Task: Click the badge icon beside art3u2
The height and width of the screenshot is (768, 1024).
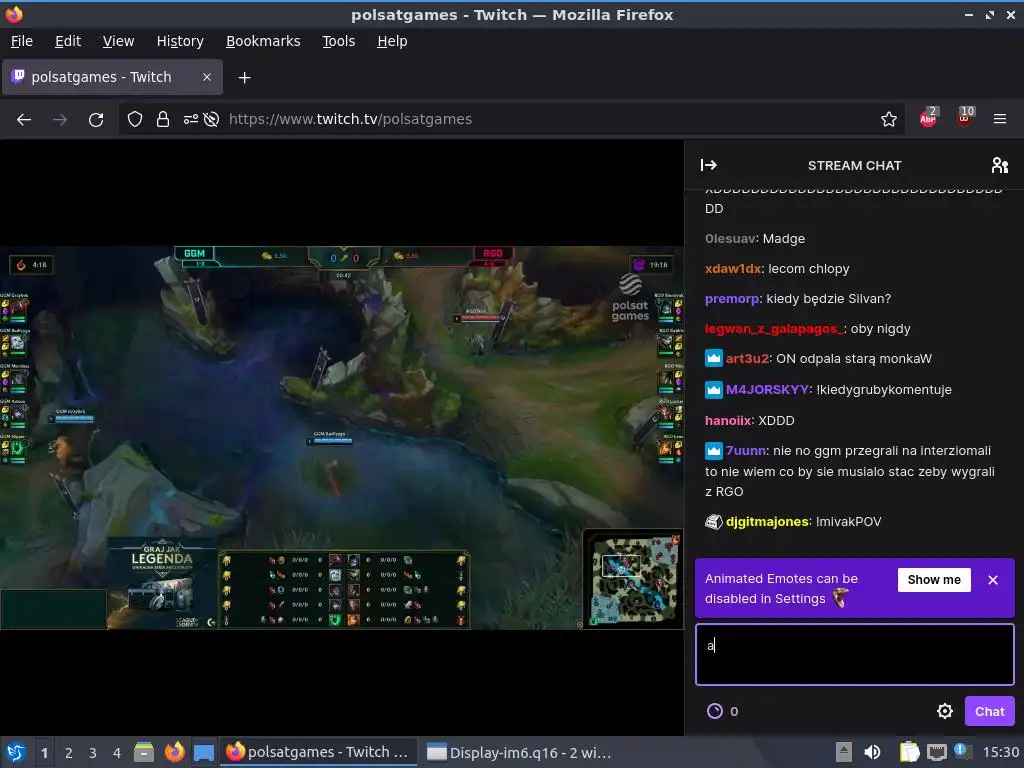Action: (713, 358)
